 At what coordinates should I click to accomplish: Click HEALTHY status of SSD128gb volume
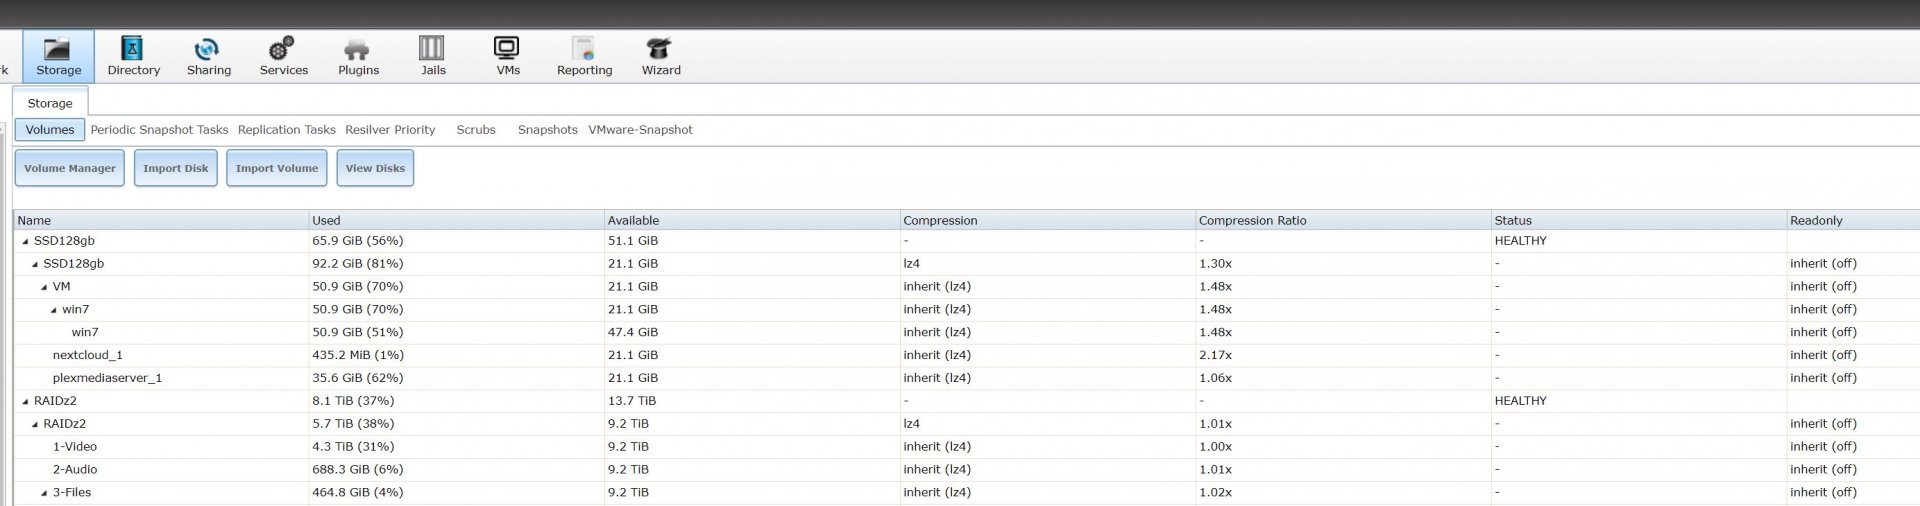tap(1520, 241)
